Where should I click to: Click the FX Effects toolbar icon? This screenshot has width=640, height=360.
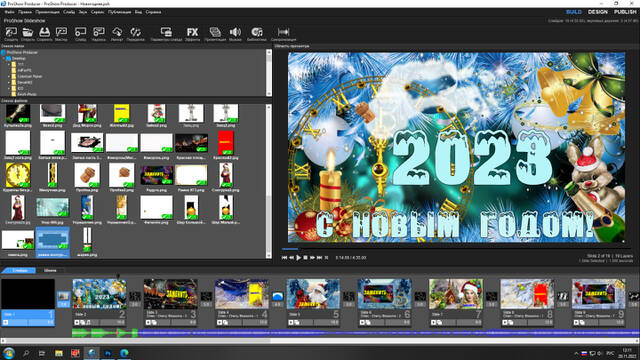(192, 34)
